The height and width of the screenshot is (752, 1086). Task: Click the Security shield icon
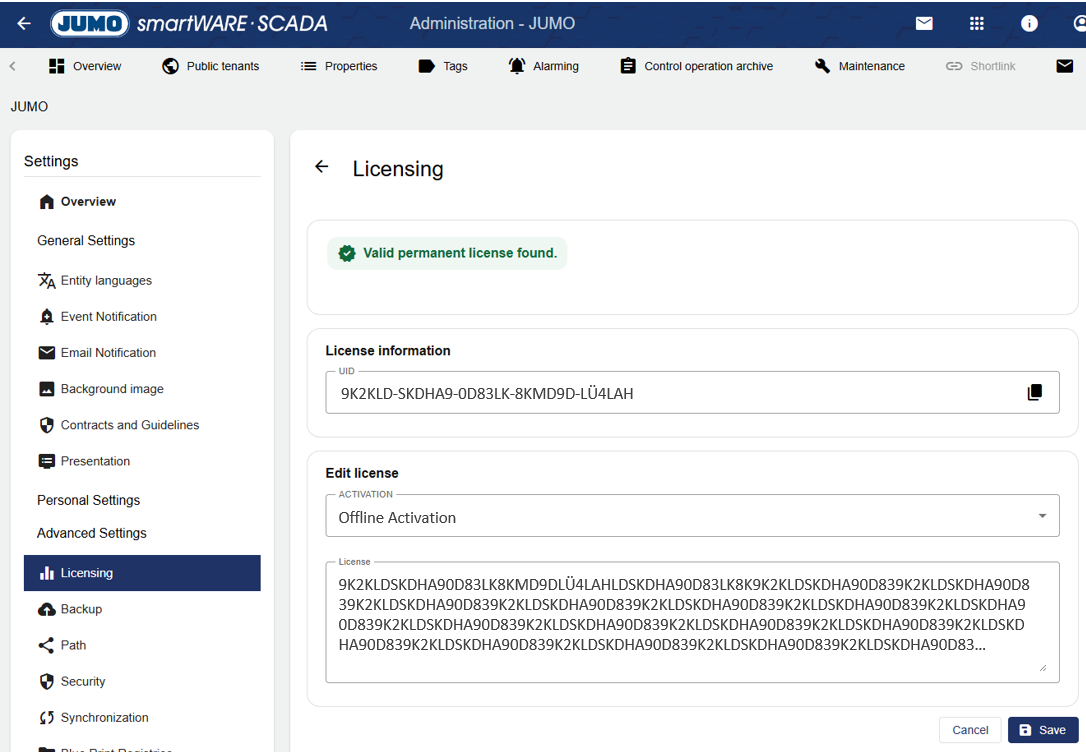[x=46, y=681]
